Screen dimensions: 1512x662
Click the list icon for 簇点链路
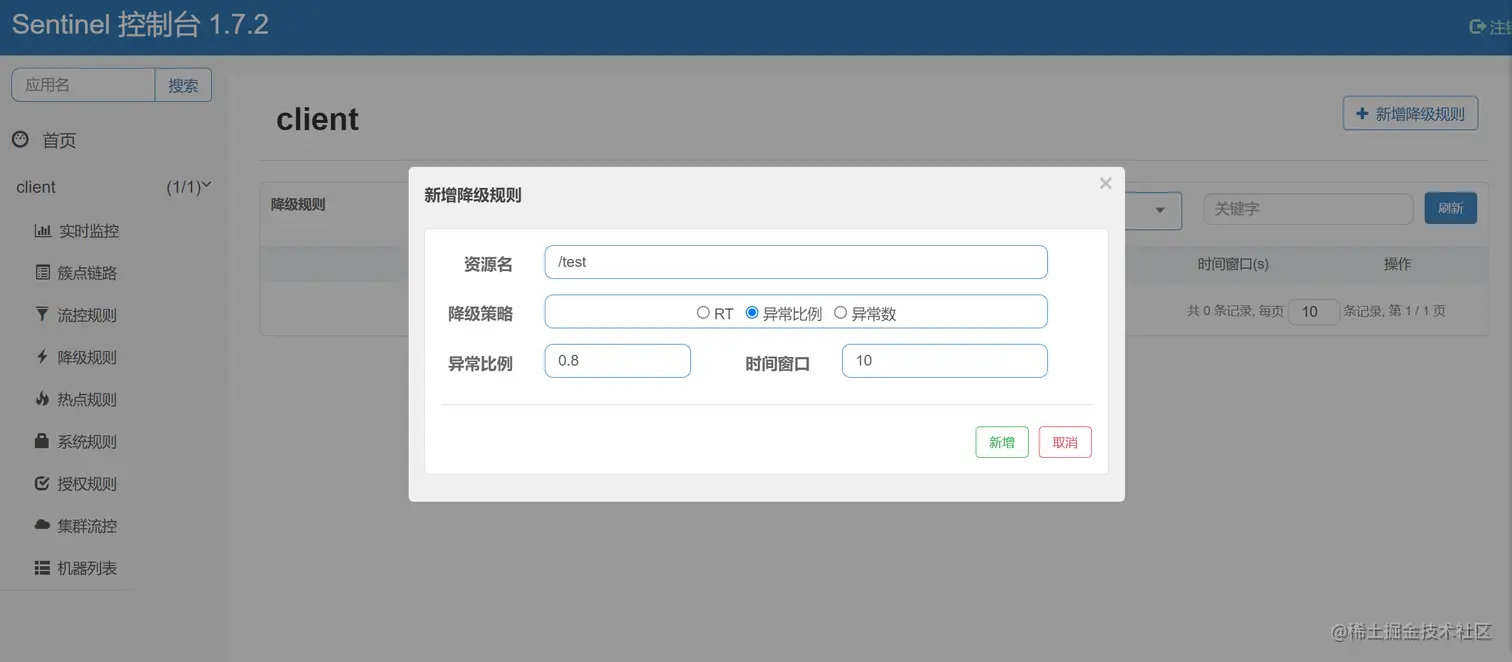click(x=42, y=273)
